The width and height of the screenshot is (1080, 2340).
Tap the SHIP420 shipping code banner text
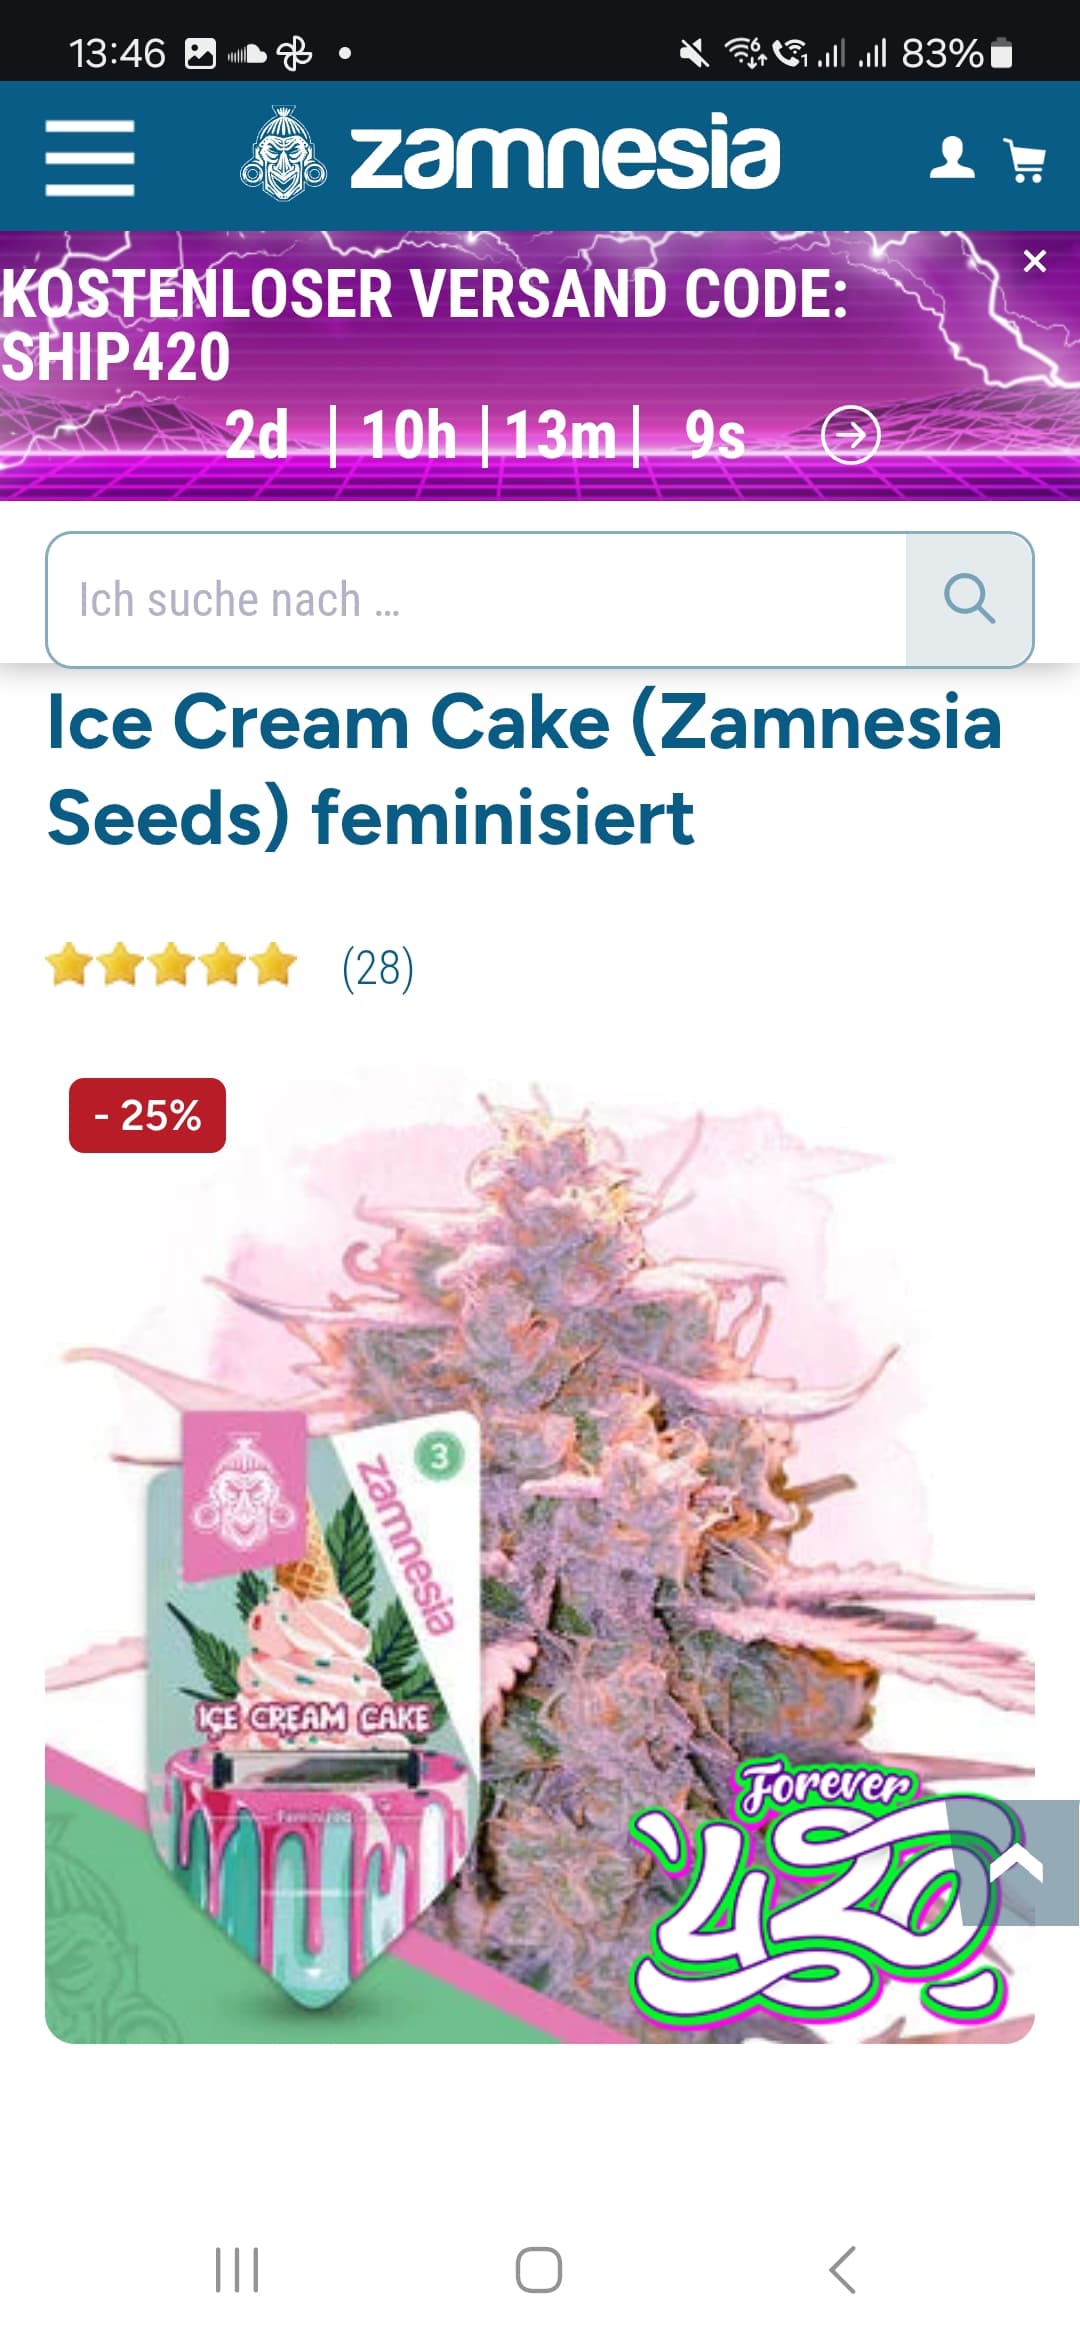coord(424,325)
